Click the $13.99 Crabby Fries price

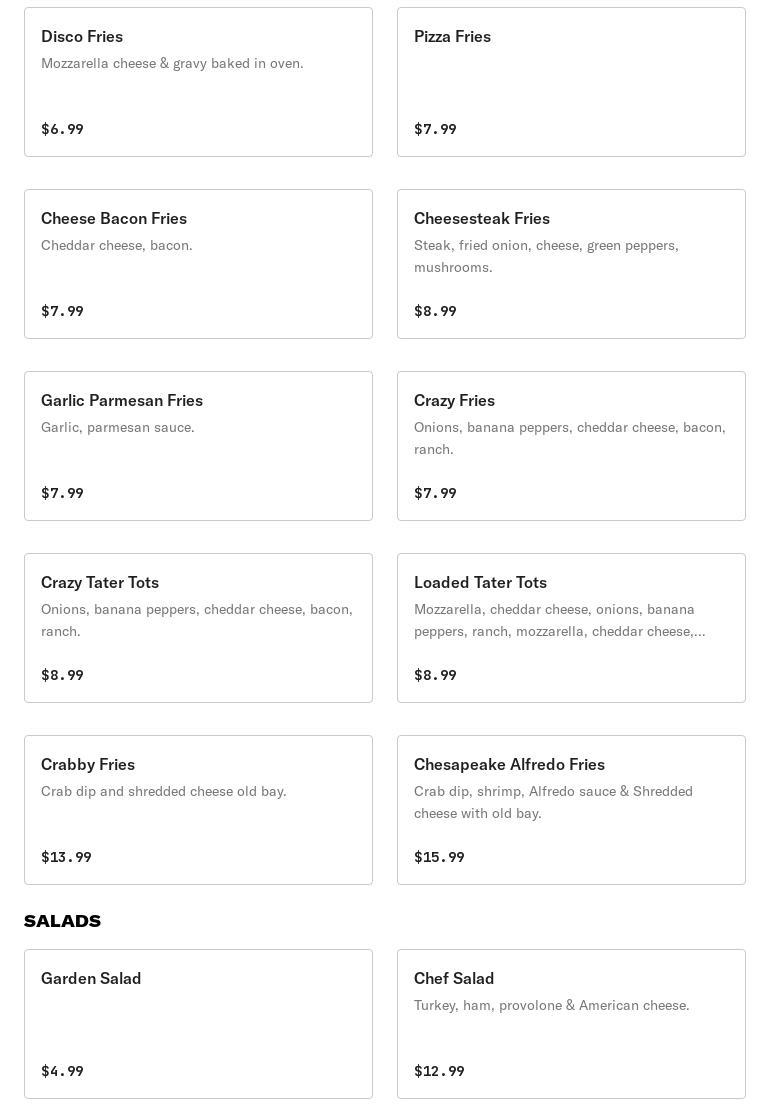(x=66, y=857)
